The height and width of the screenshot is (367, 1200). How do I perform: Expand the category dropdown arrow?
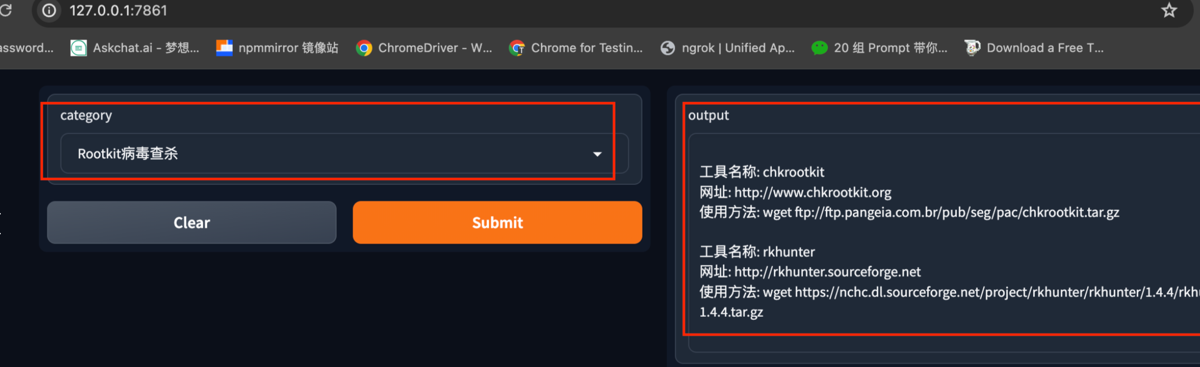point(597,154)
